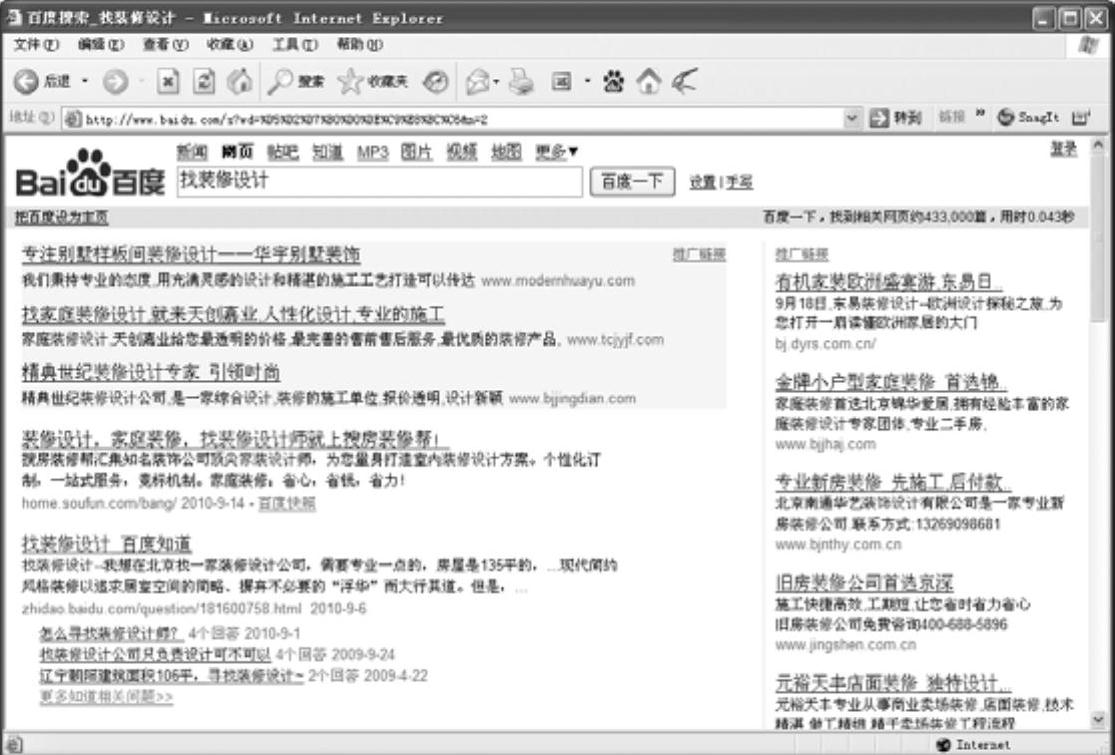Open the 收藏 menu

[230, 44]
